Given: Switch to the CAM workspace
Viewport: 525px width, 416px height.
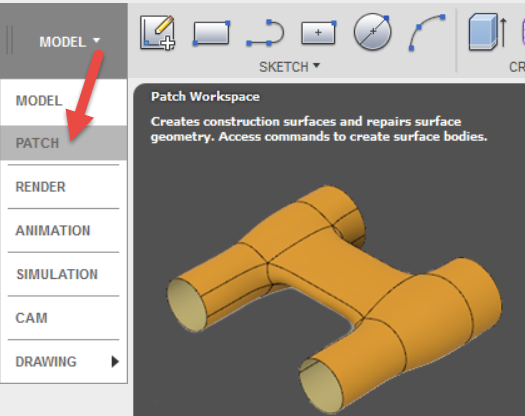Looking at the screenshot, I should click(x=64, y=318).
